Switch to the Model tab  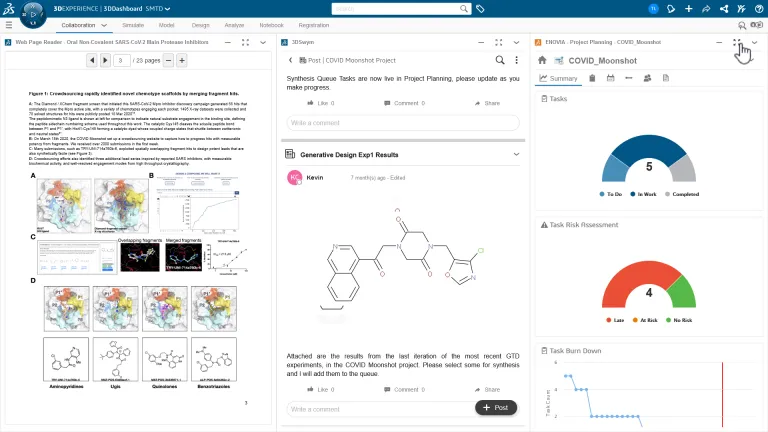click(x=167, y=25)
